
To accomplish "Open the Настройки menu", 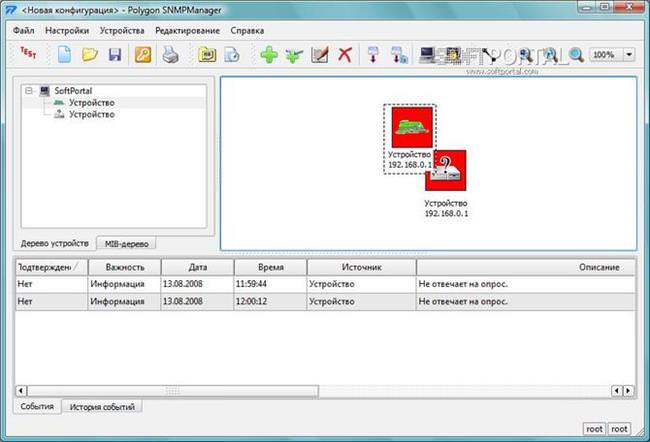I will (x=67, y=30).
